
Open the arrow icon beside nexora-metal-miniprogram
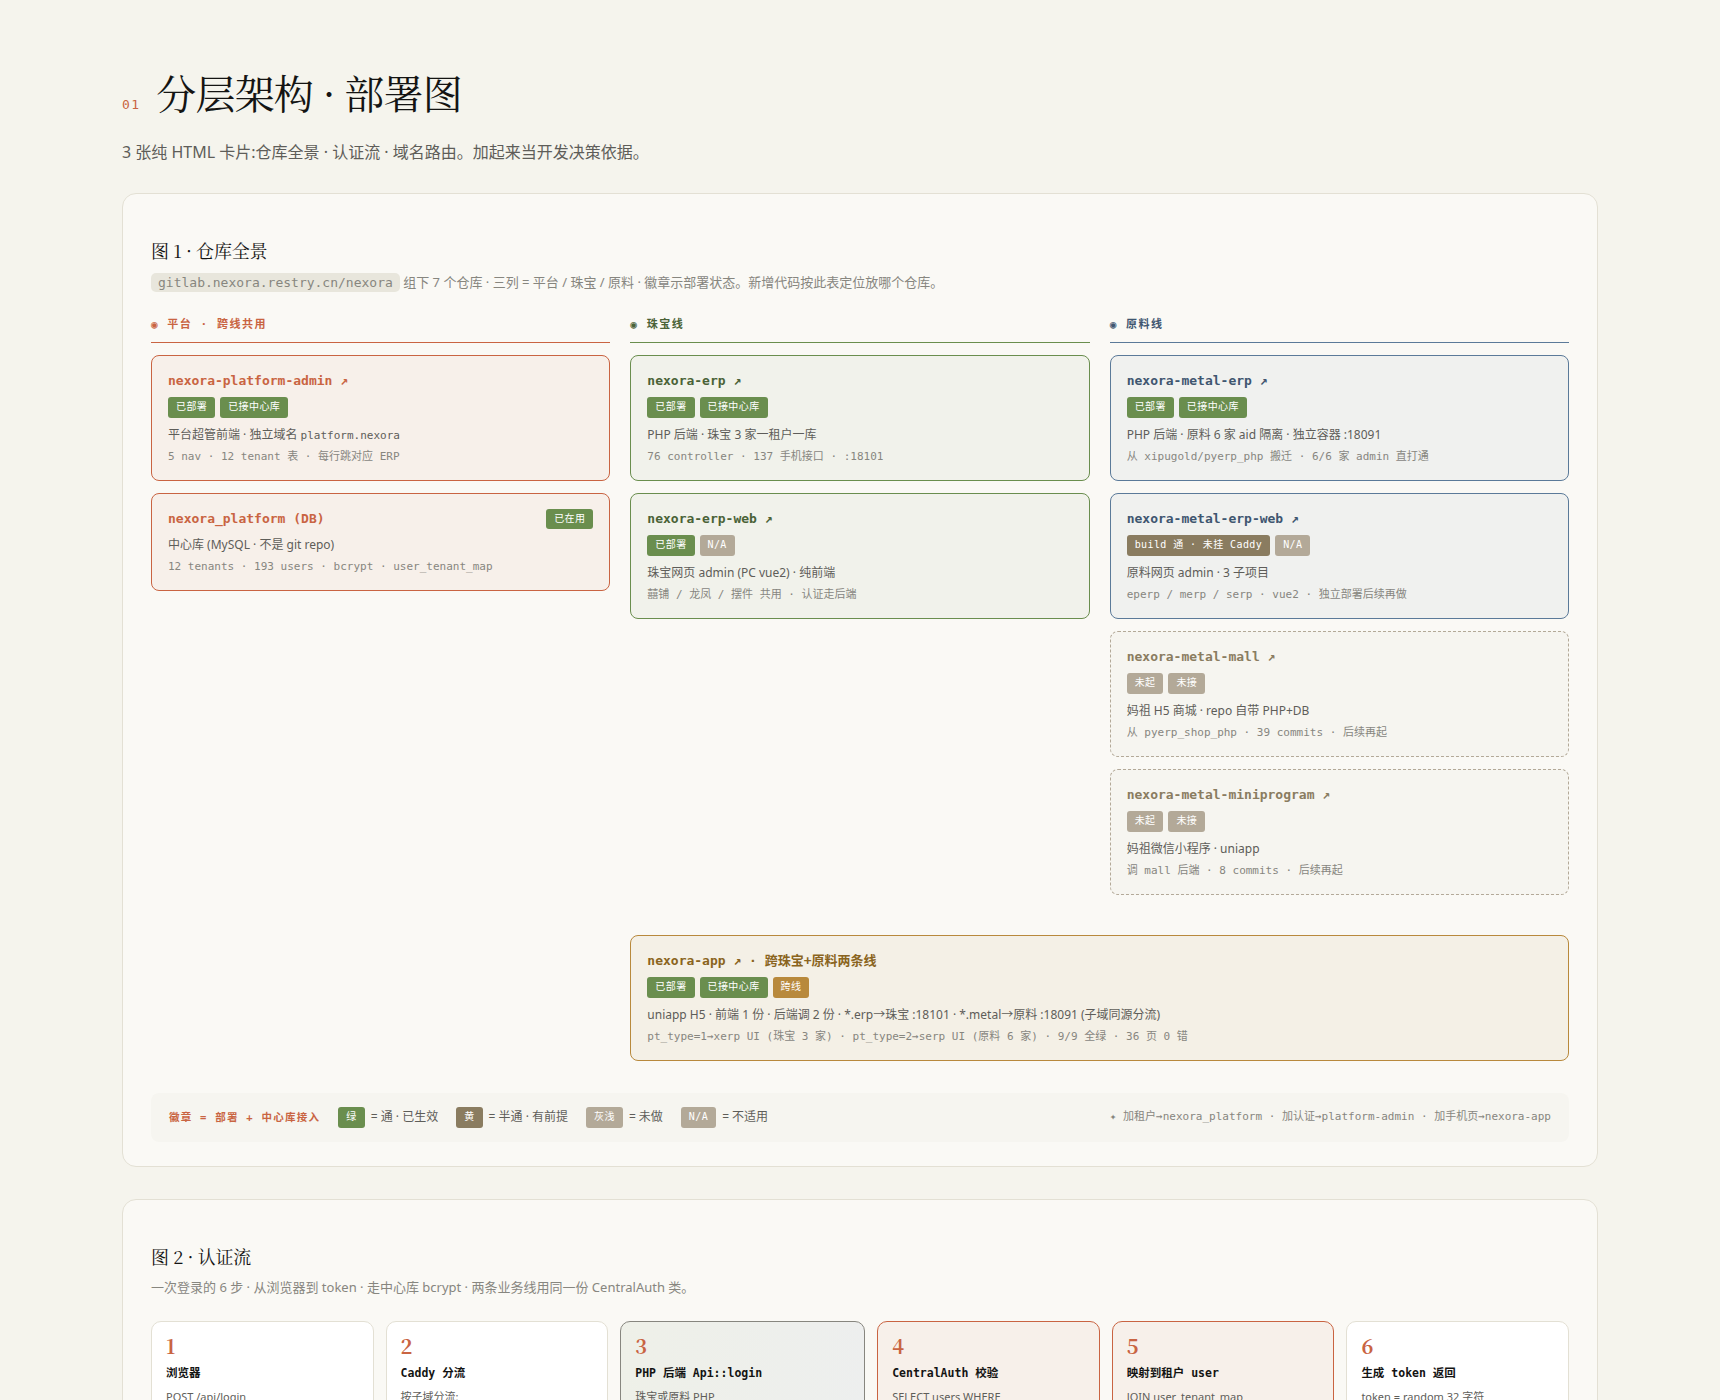[1327, 796]
